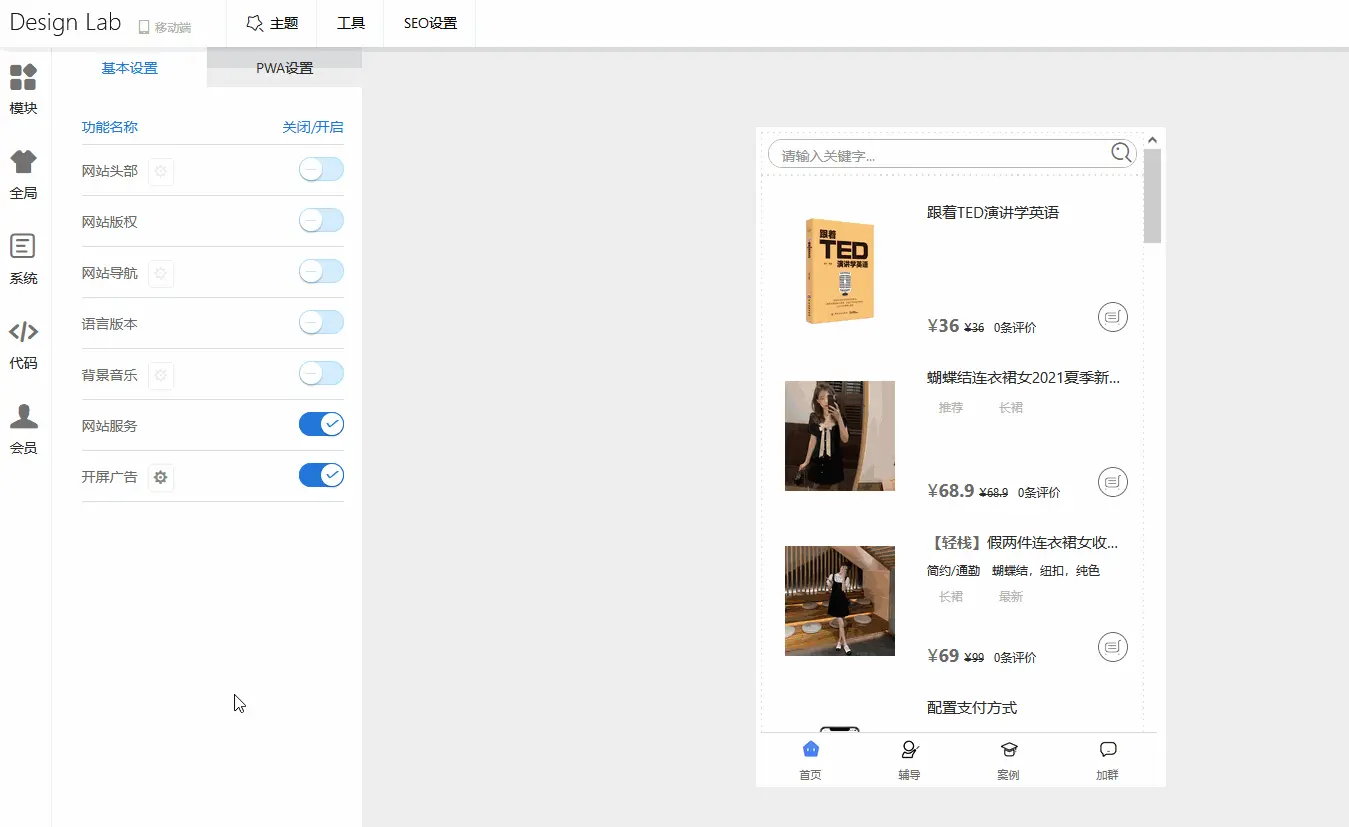
Task: Click the 工具 tools button
Action: 351,23
